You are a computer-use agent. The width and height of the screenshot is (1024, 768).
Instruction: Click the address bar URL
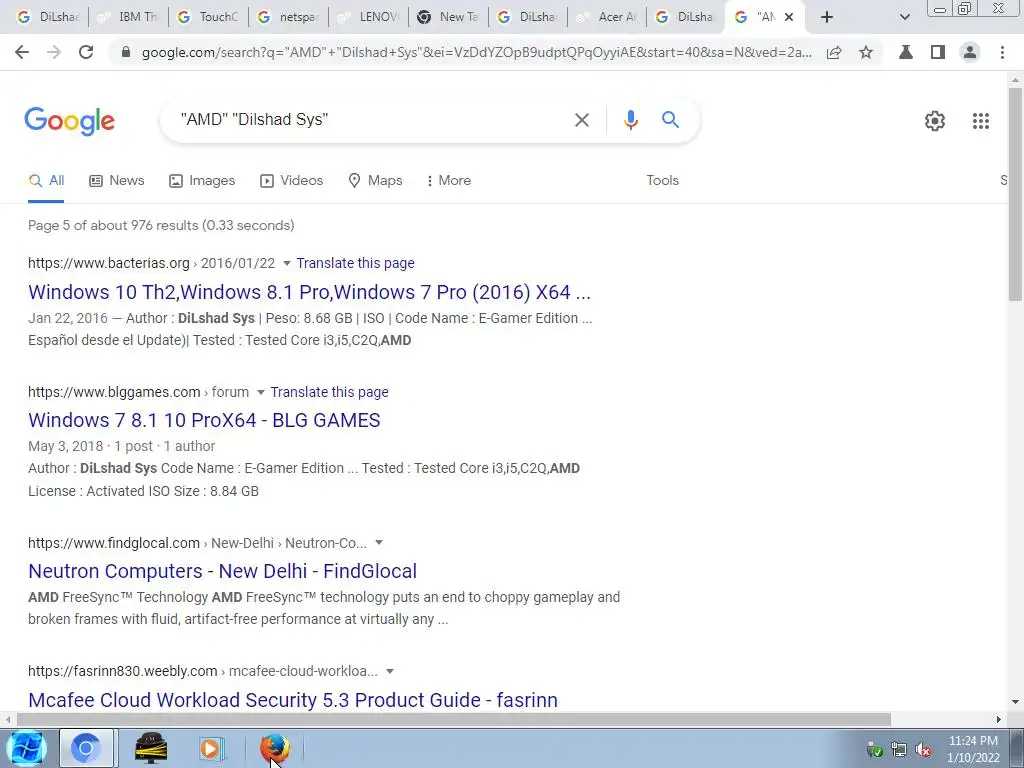click(476, 52)
